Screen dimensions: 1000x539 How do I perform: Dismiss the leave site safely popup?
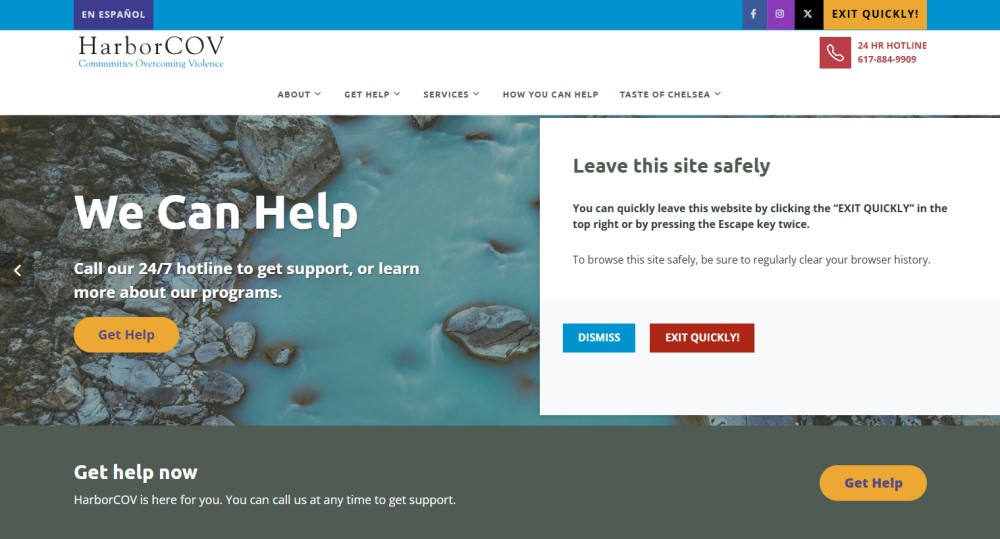(x=599, y=337)
